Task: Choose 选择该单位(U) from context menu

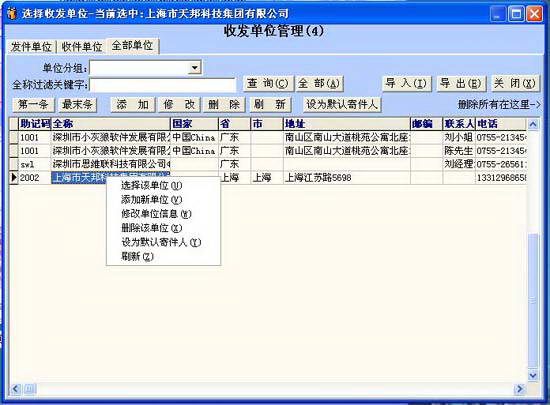Action: [x=163, y=185]
